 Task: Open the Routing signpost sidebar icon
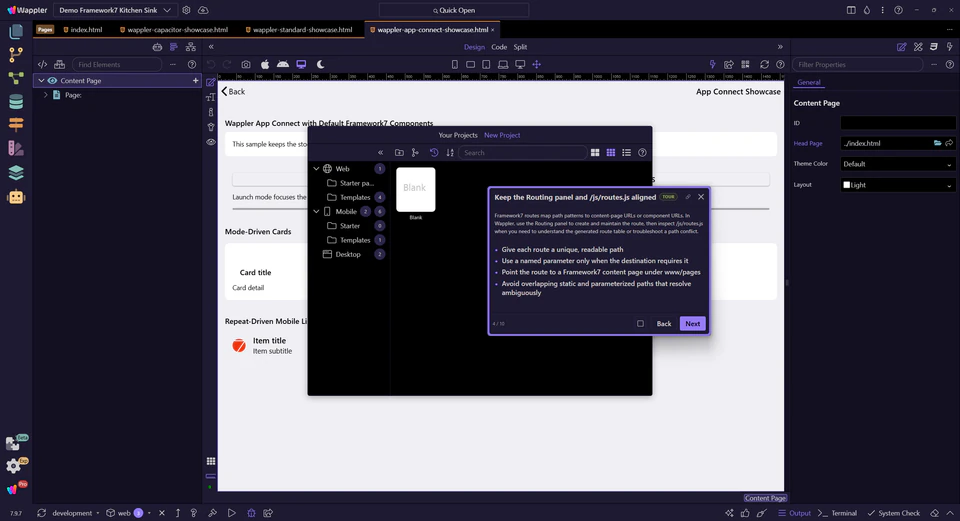tap(16, 124)
